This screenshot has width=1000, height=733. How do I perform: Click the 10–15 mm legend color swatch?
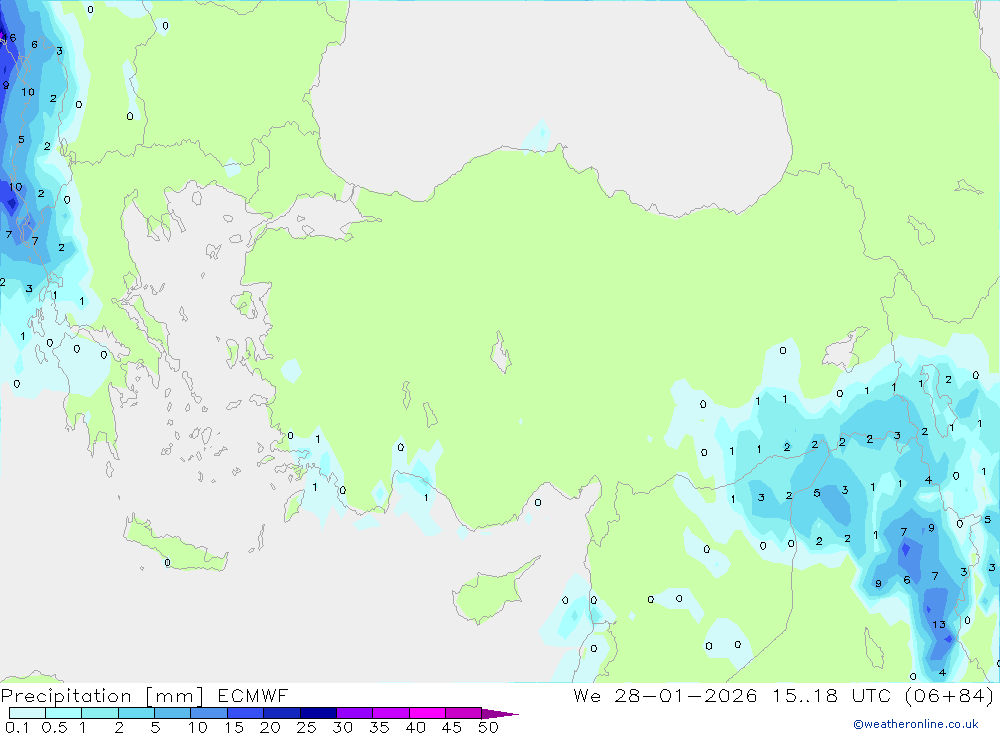coord(209,713)
